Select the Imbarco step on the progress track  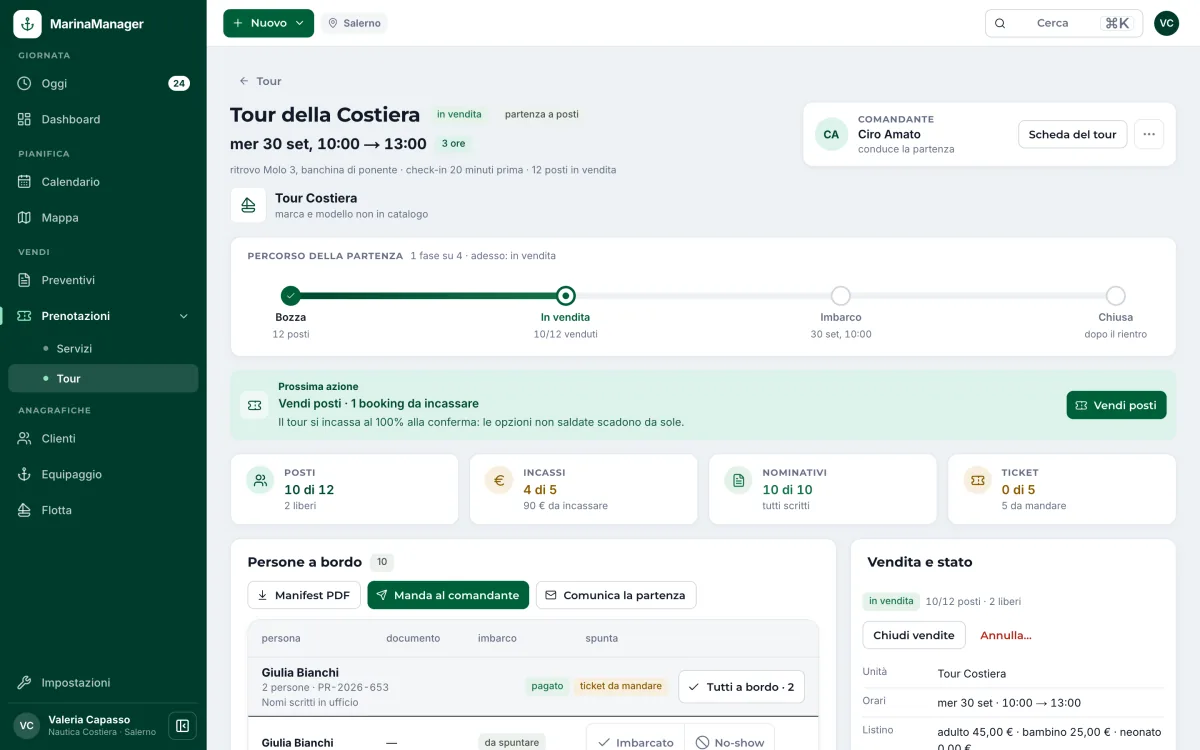(841, 296)
